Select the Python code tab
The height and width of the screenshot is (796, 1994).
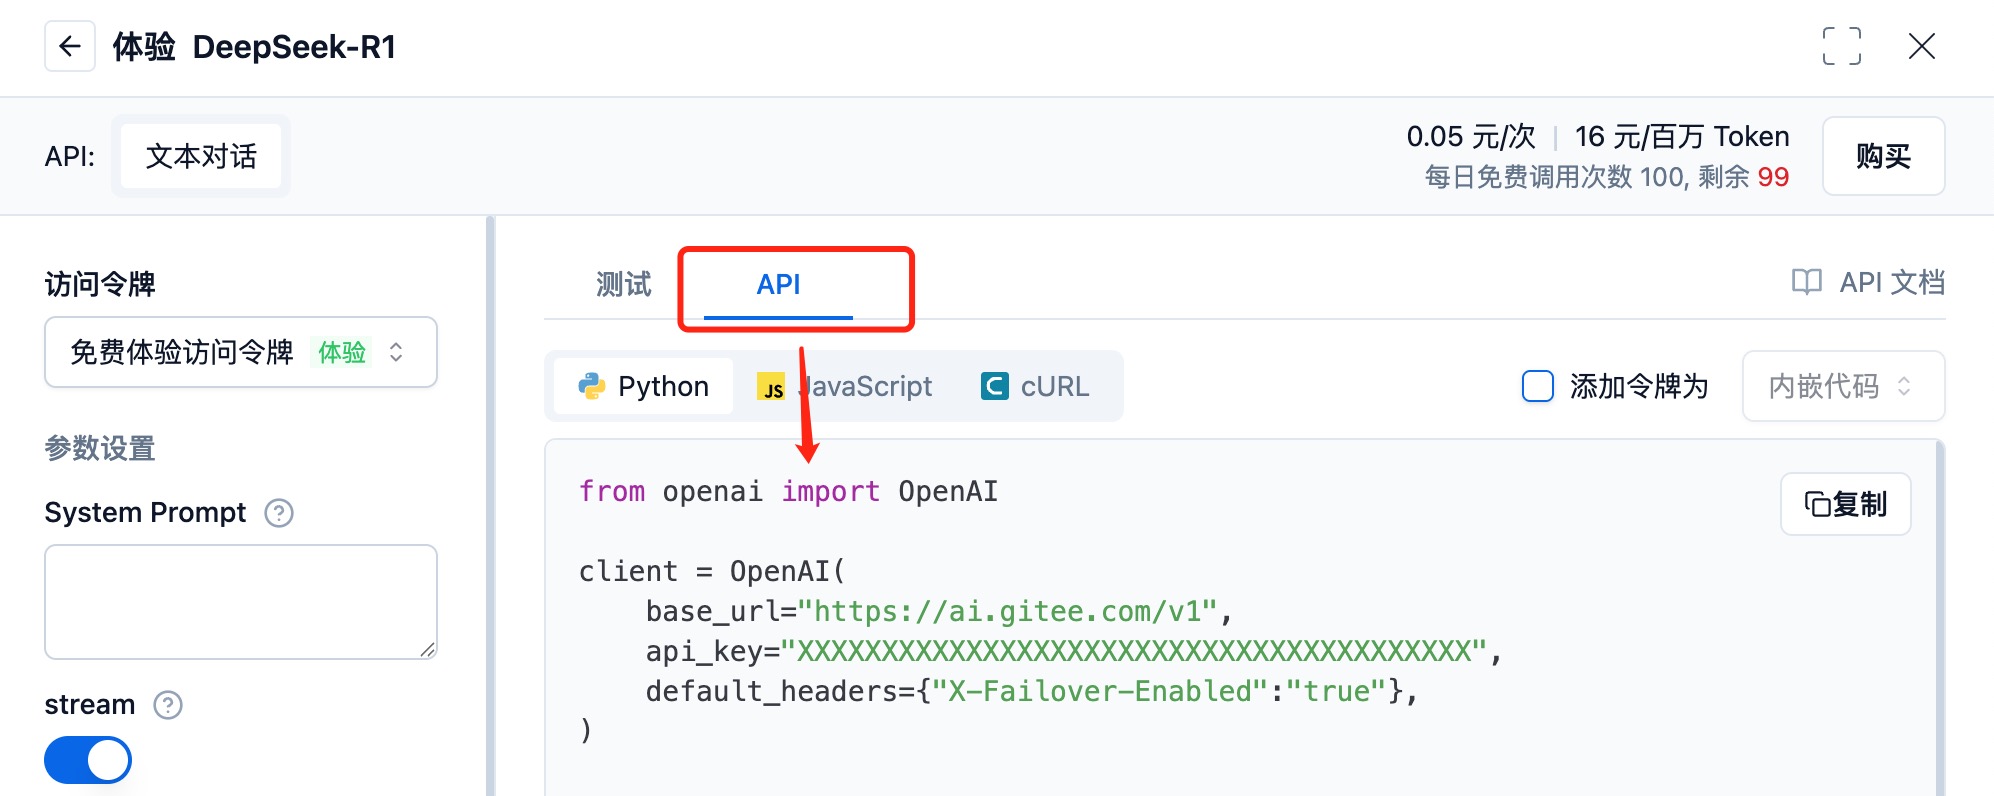tap(643, 386)
